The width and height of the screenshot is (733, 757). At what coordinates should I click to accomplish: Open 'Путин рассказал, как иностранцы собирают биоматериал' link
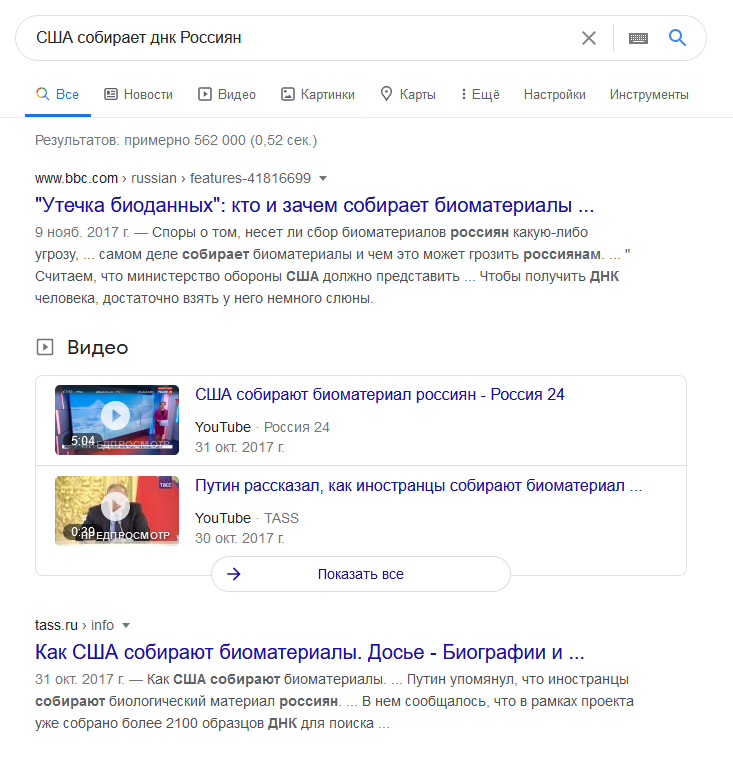419,485
